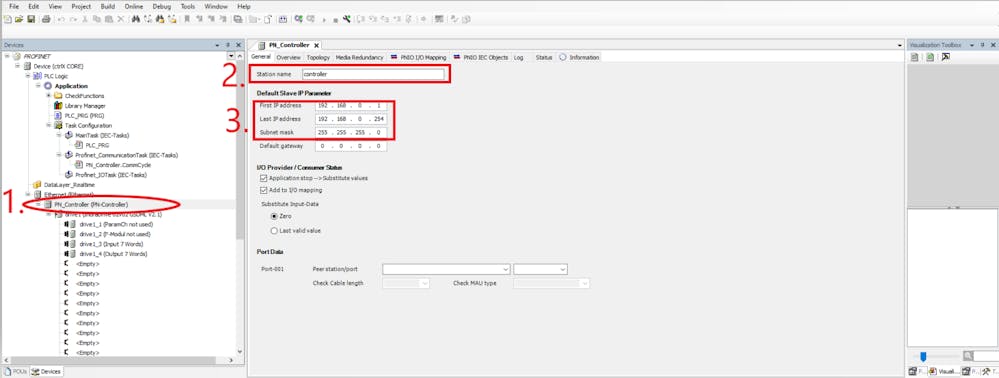Switch to the Information tab
The height and width of the screenshot is (378, 999).
pyautogui.click(x=580, y=57)
